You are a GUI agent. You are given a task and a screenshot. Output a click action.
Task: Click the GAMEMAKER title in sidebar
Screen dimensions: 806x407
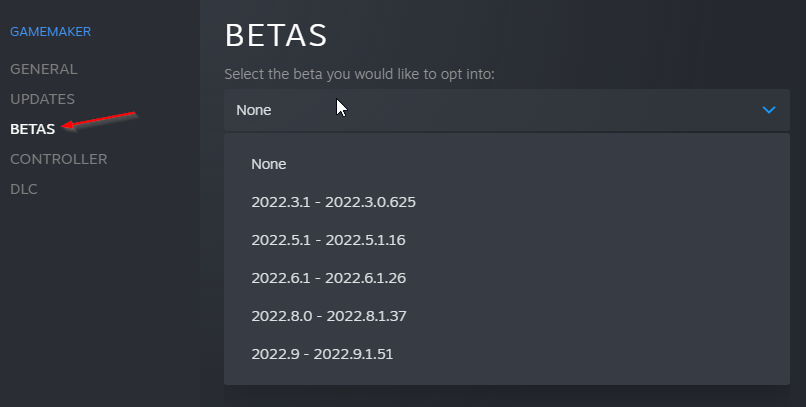[x=50, y=32]
